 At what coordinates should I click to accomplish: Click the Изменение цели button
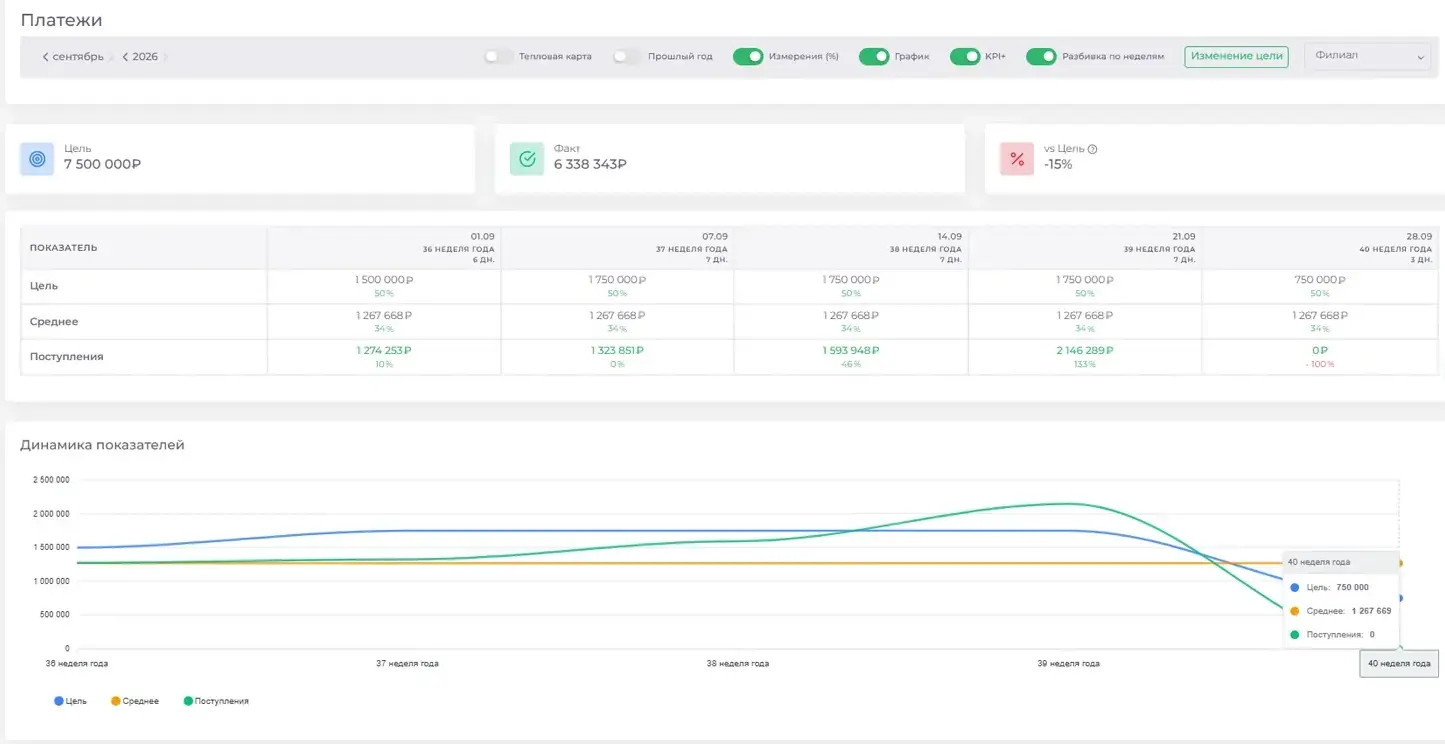(1236, 57)
